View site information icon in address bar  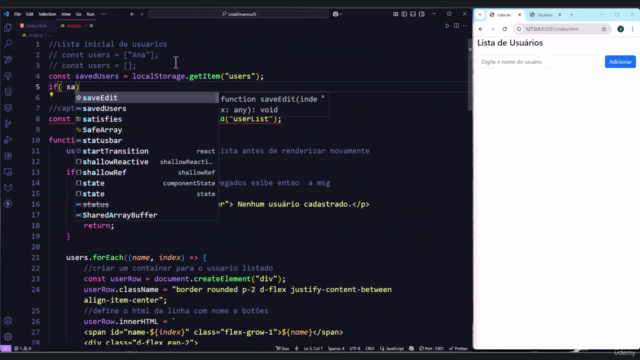pos(519,29)
